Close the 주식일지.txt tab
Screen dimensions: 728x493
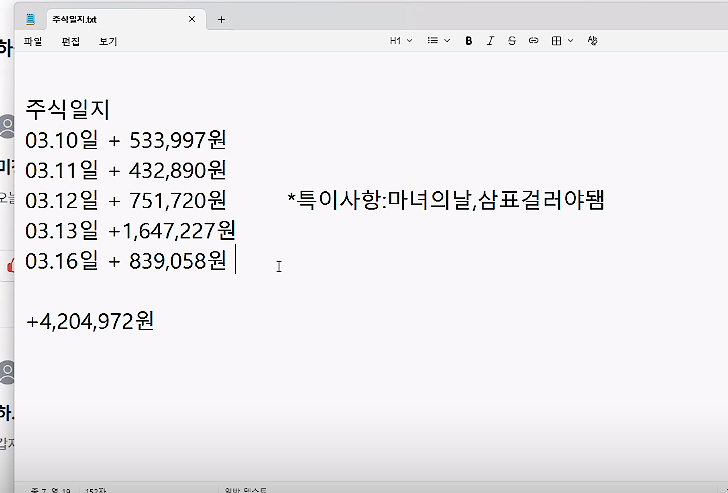[x=192, y=19]
